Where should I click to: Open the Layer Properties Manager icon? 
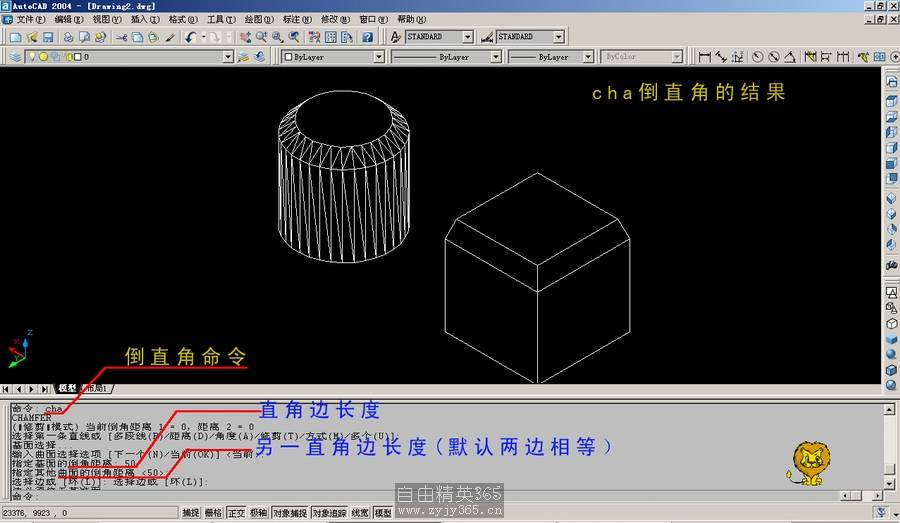[15, 57]
